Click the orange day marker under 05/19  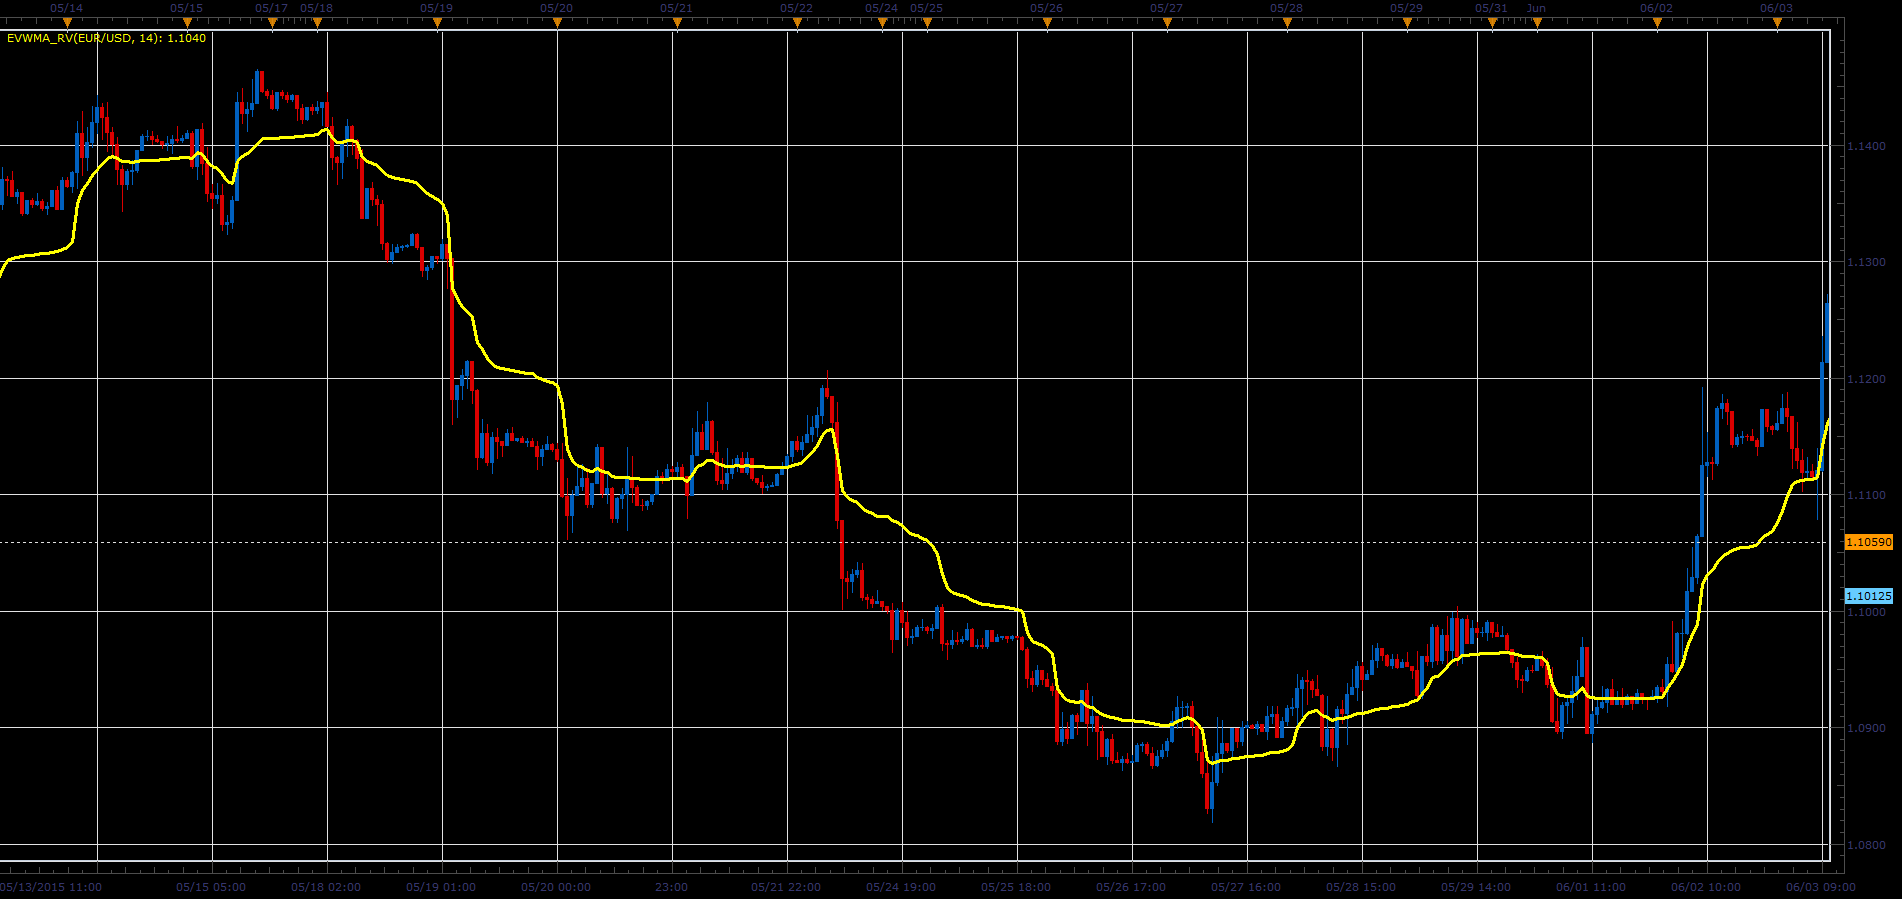pyautogui.click(x=437, y=23)
